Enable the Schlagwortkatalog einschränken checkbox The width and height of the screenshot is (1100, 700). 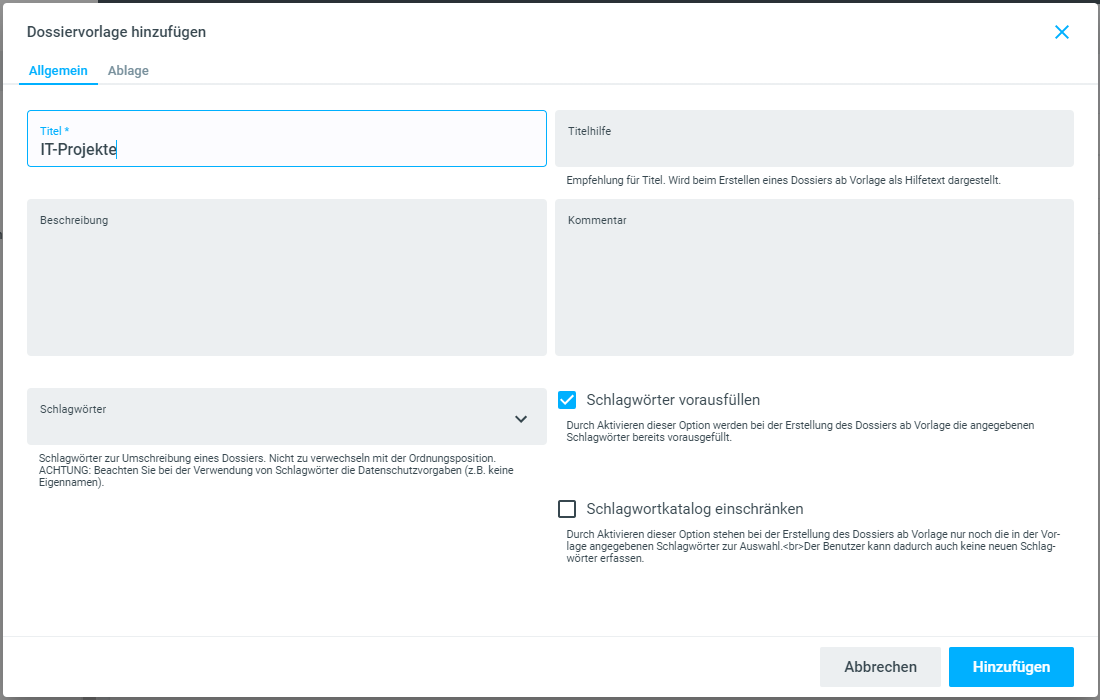pos(567,509)
